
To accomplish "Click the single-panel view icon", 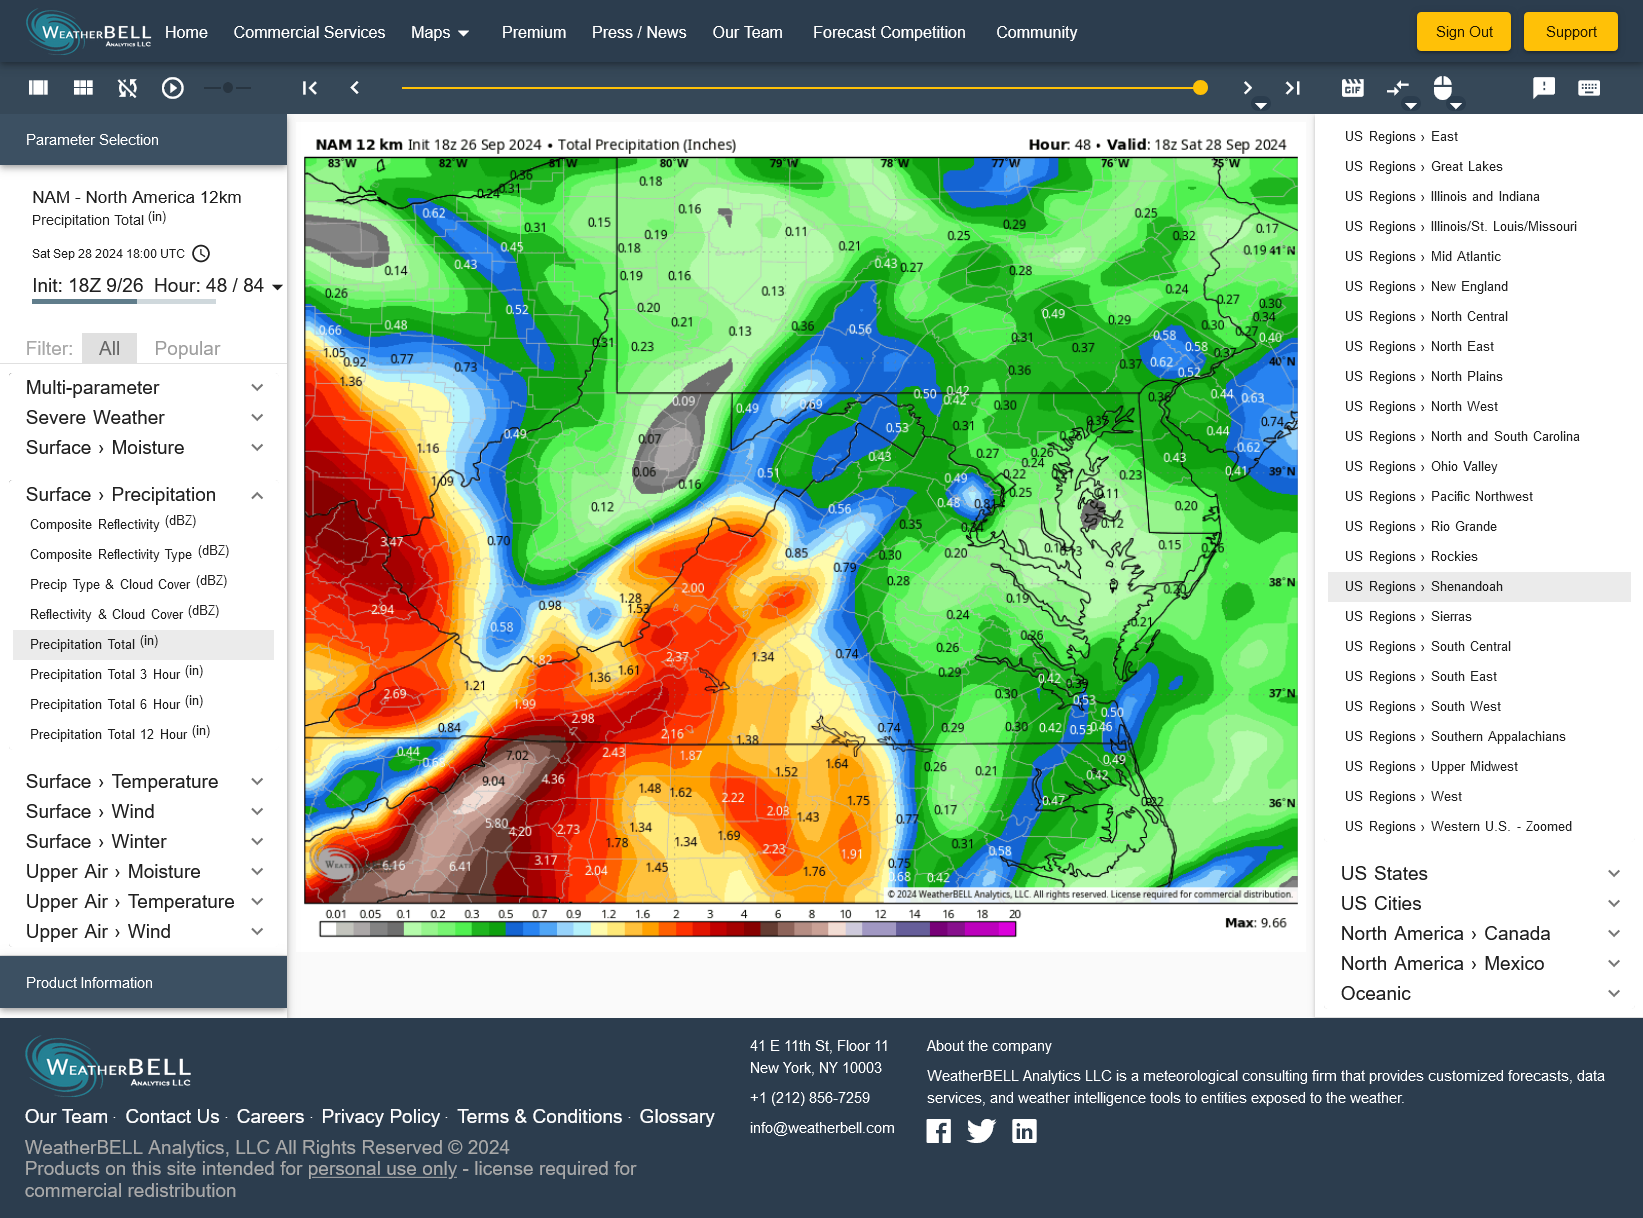I will pyautogui.click(x=38, y=88).
